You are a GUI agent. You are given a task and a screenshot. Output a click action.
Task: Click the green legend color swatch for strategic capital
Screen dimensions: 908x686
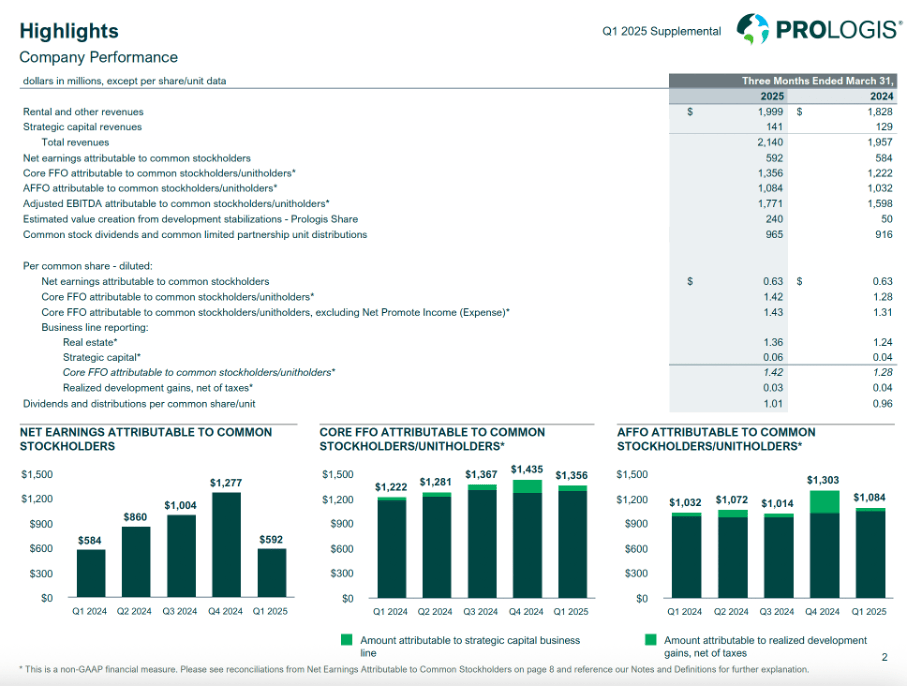[345, 640]
